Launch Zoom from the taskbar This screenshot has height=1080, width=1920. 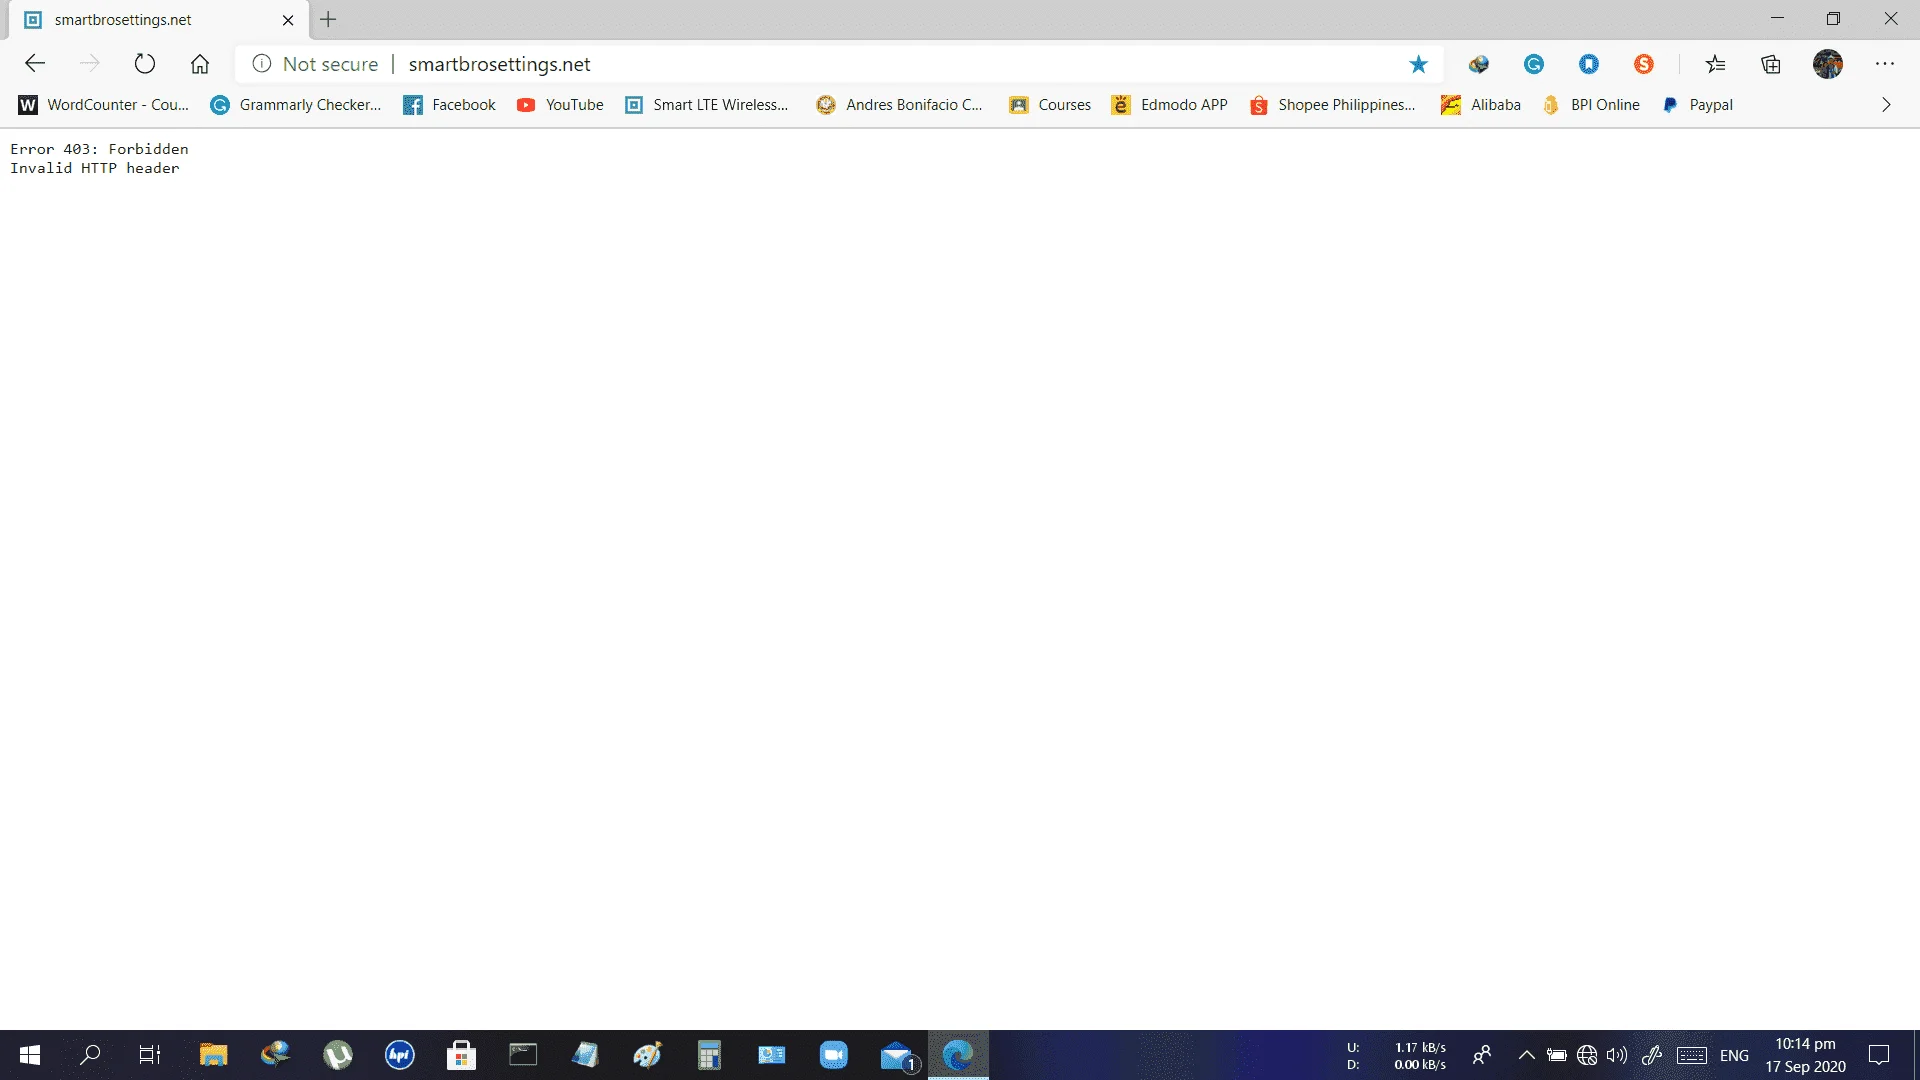pos(833,1055)
